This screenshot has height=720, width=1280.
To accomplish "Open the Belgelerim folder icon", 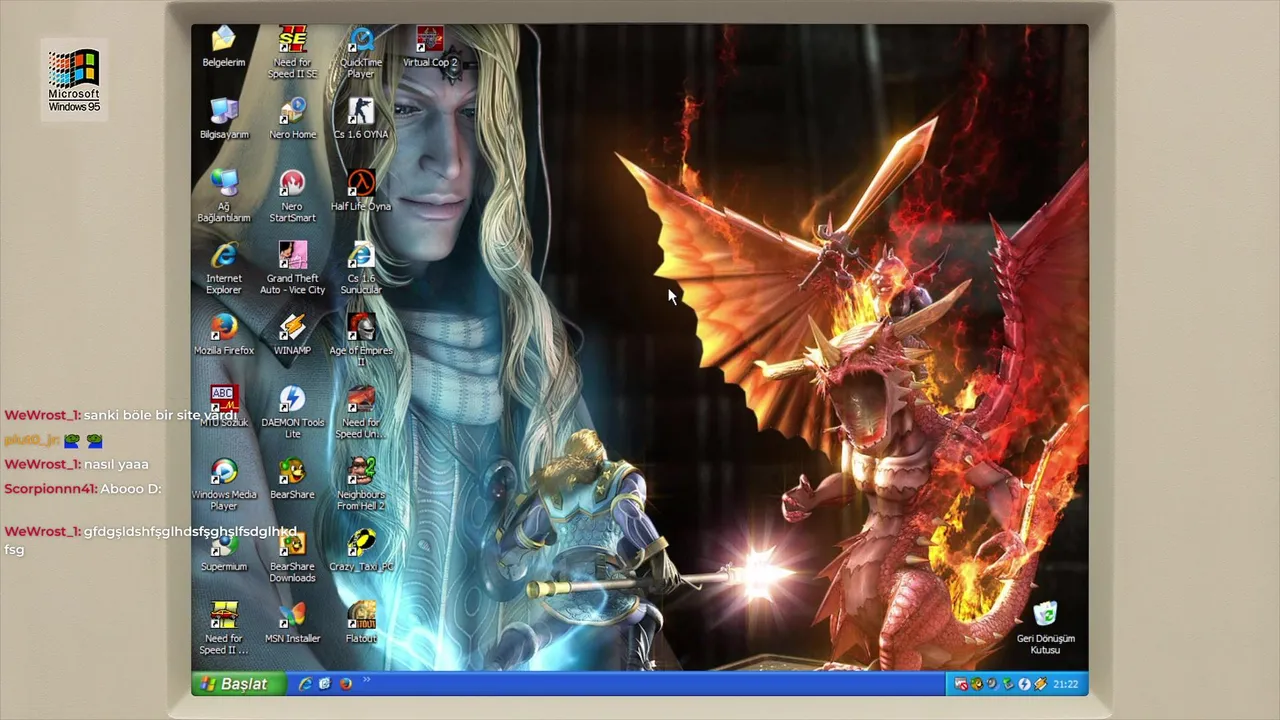I will (x=224, y=47).
